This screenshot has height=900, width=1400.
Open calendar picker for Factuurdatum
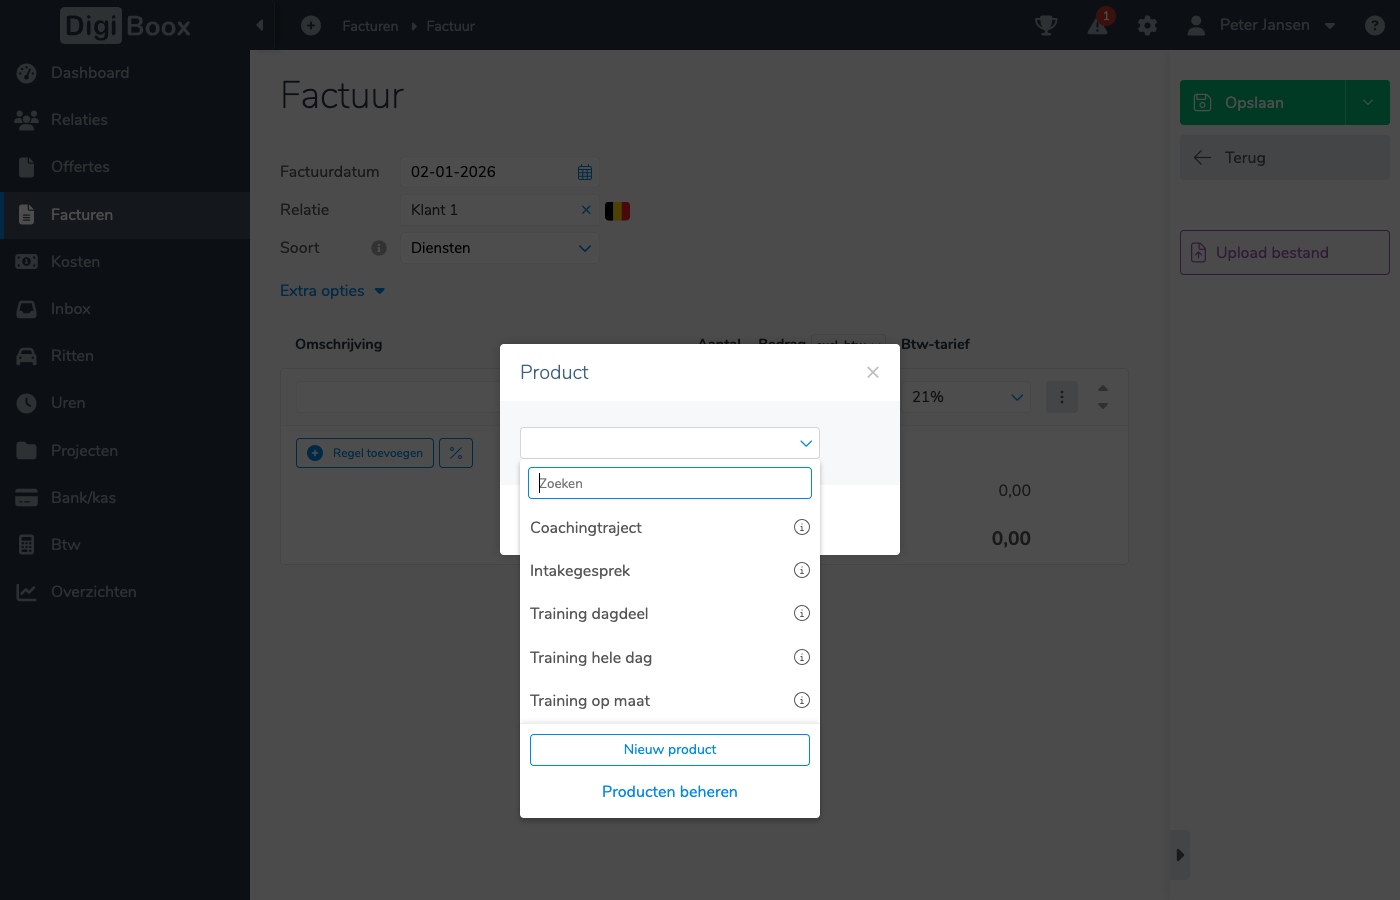585,172
